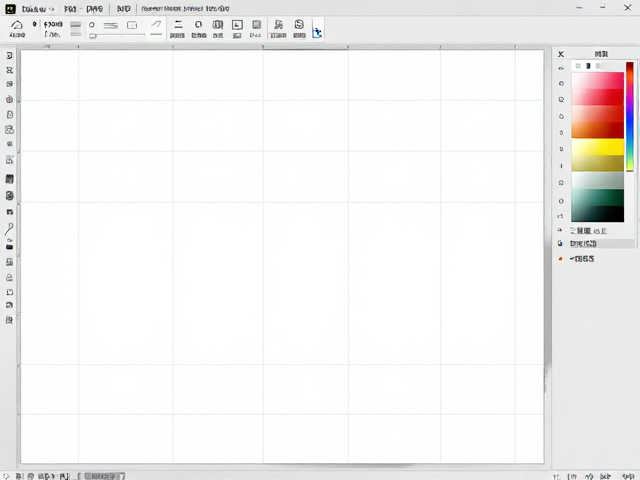The image size is (640, 480).
Task: Select the dark round tool icon in left strip
Action: click(9, 196)
